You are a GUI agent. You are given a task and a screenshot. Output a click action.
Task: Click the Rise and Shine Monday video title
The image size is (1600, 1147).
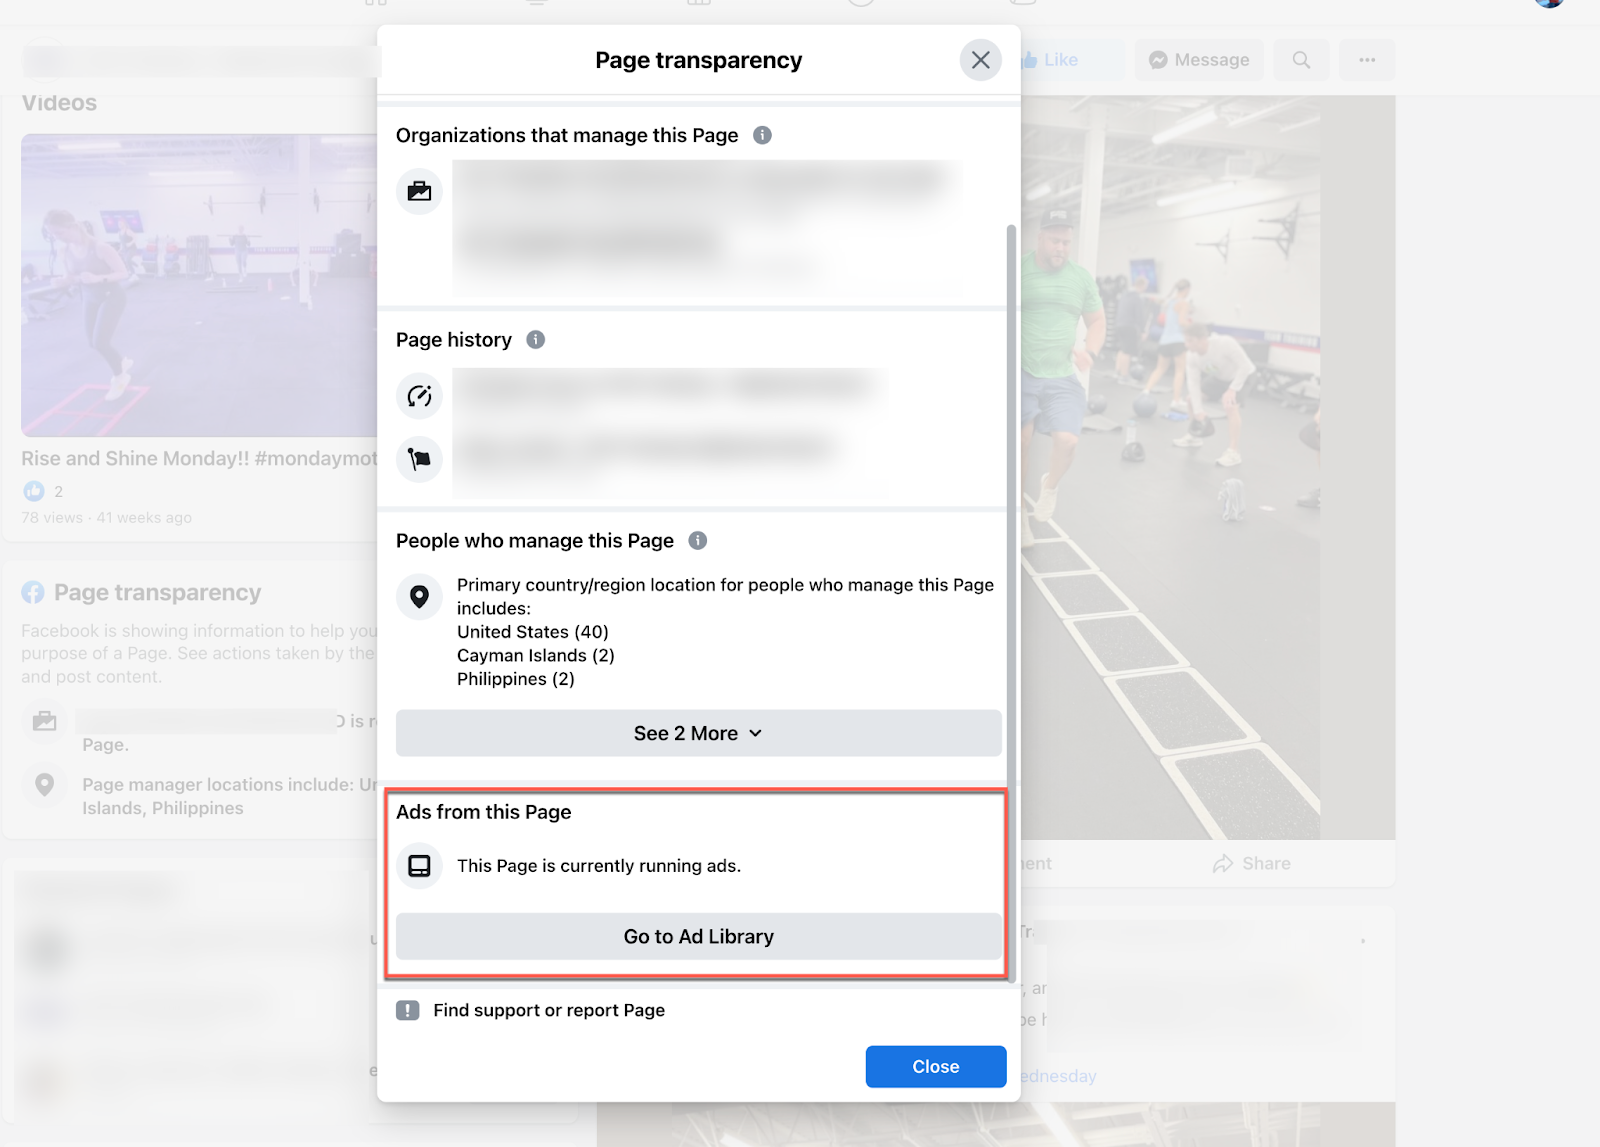click(200, 459)
